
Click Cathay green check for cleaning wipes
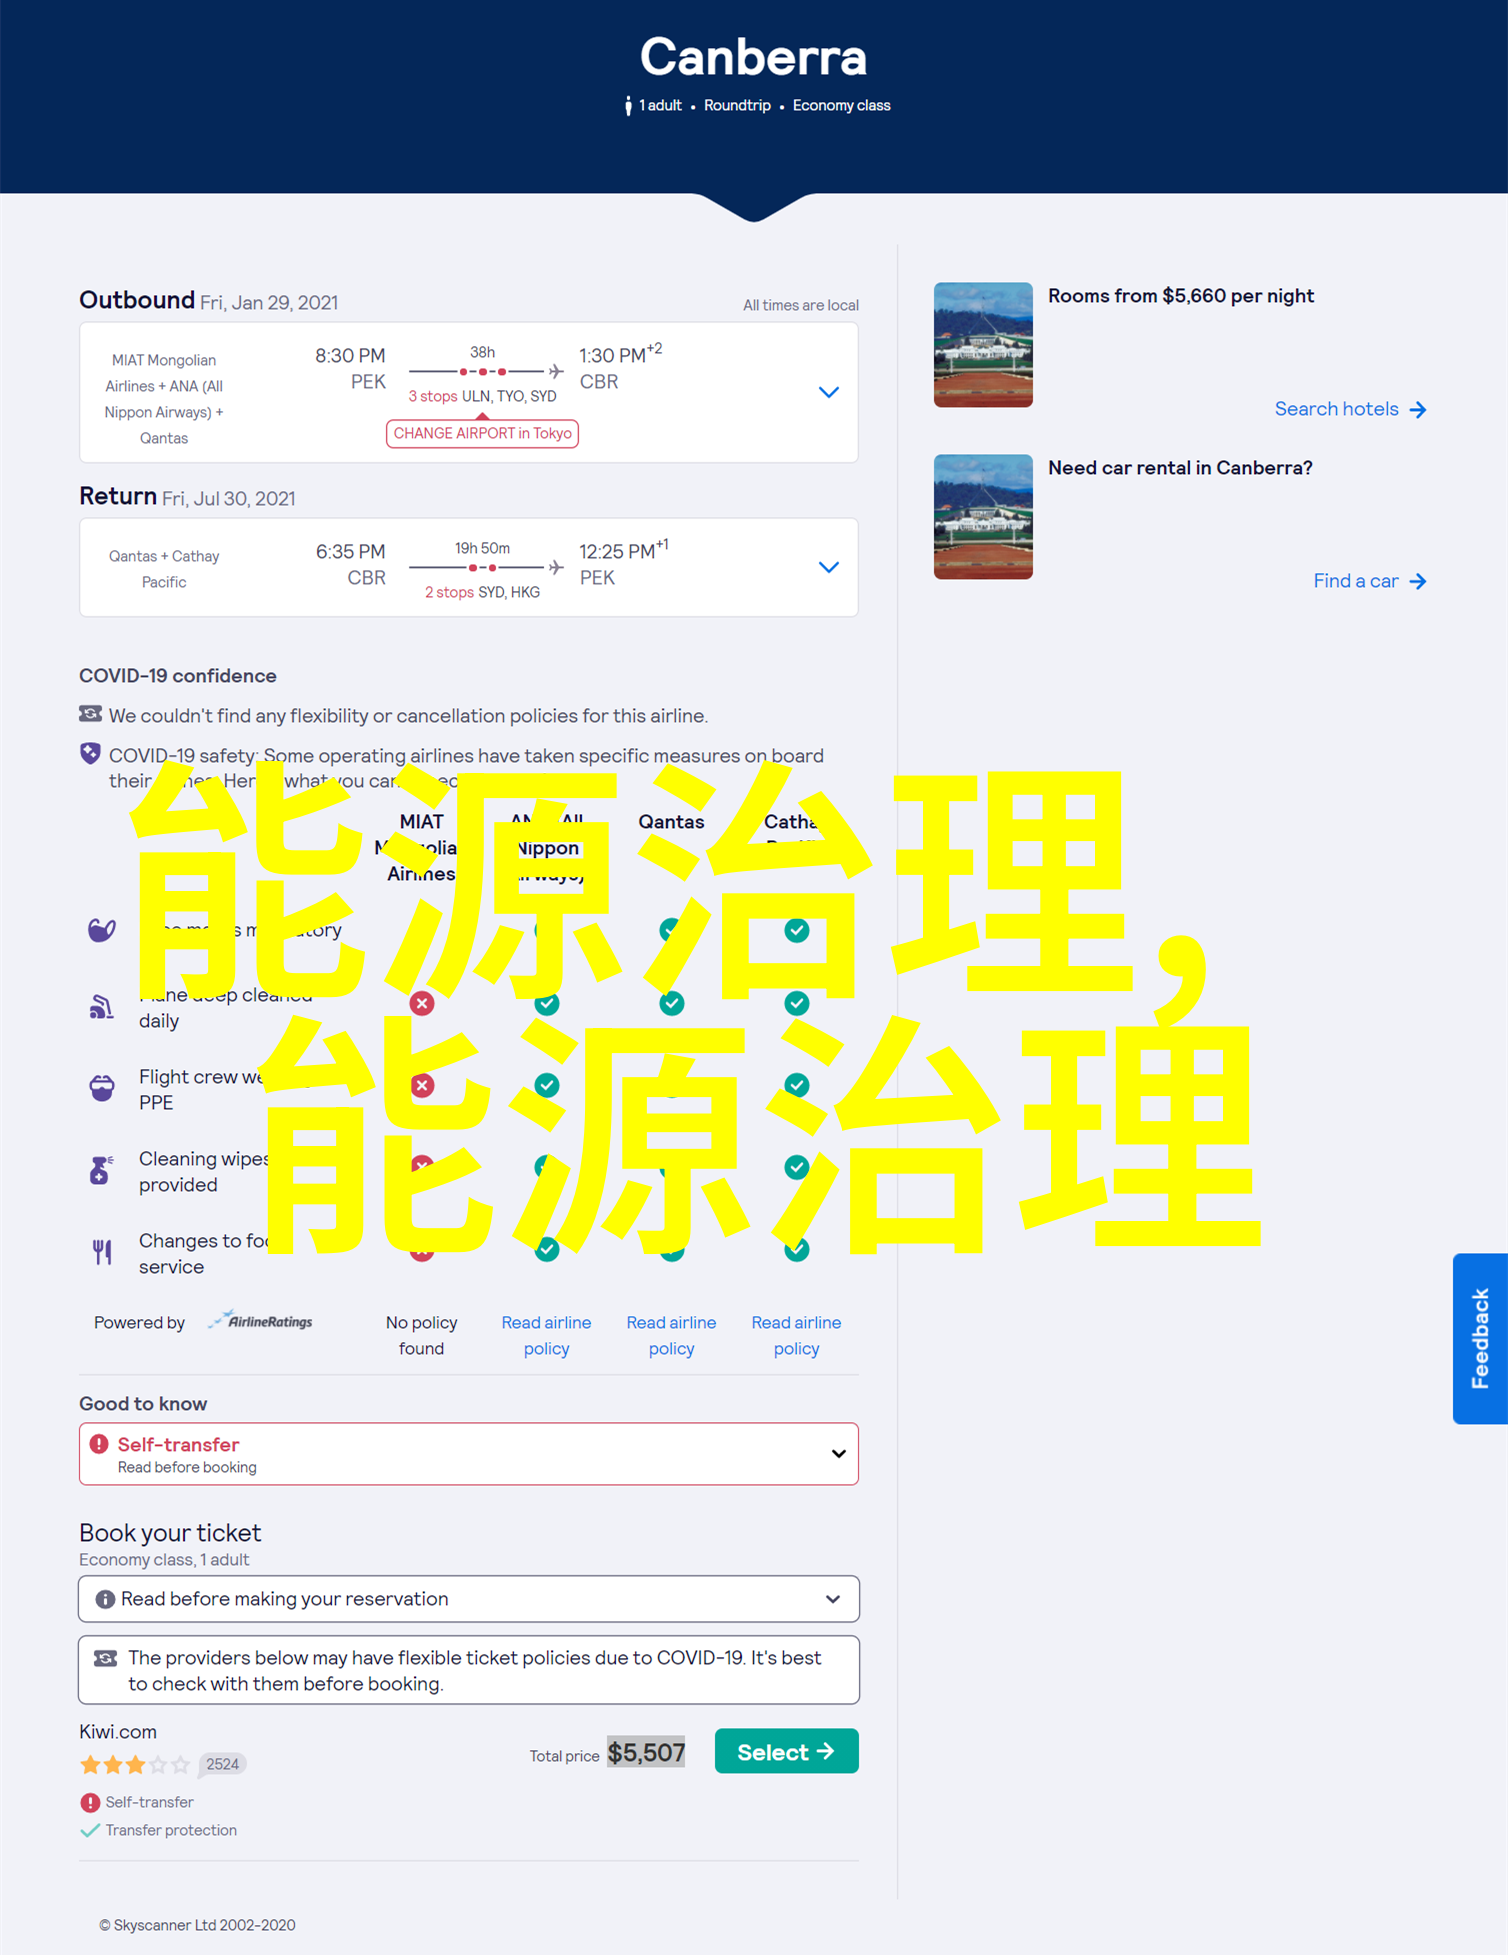[x=797, y=1167]
